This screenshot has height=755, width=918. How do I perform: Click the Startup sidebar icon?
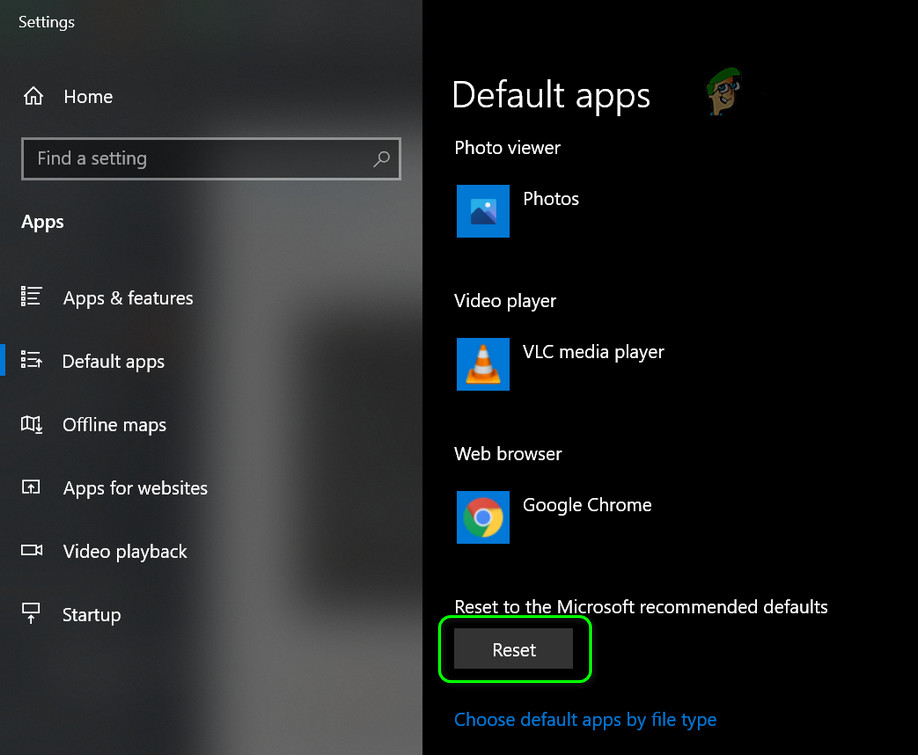point(31,613)
